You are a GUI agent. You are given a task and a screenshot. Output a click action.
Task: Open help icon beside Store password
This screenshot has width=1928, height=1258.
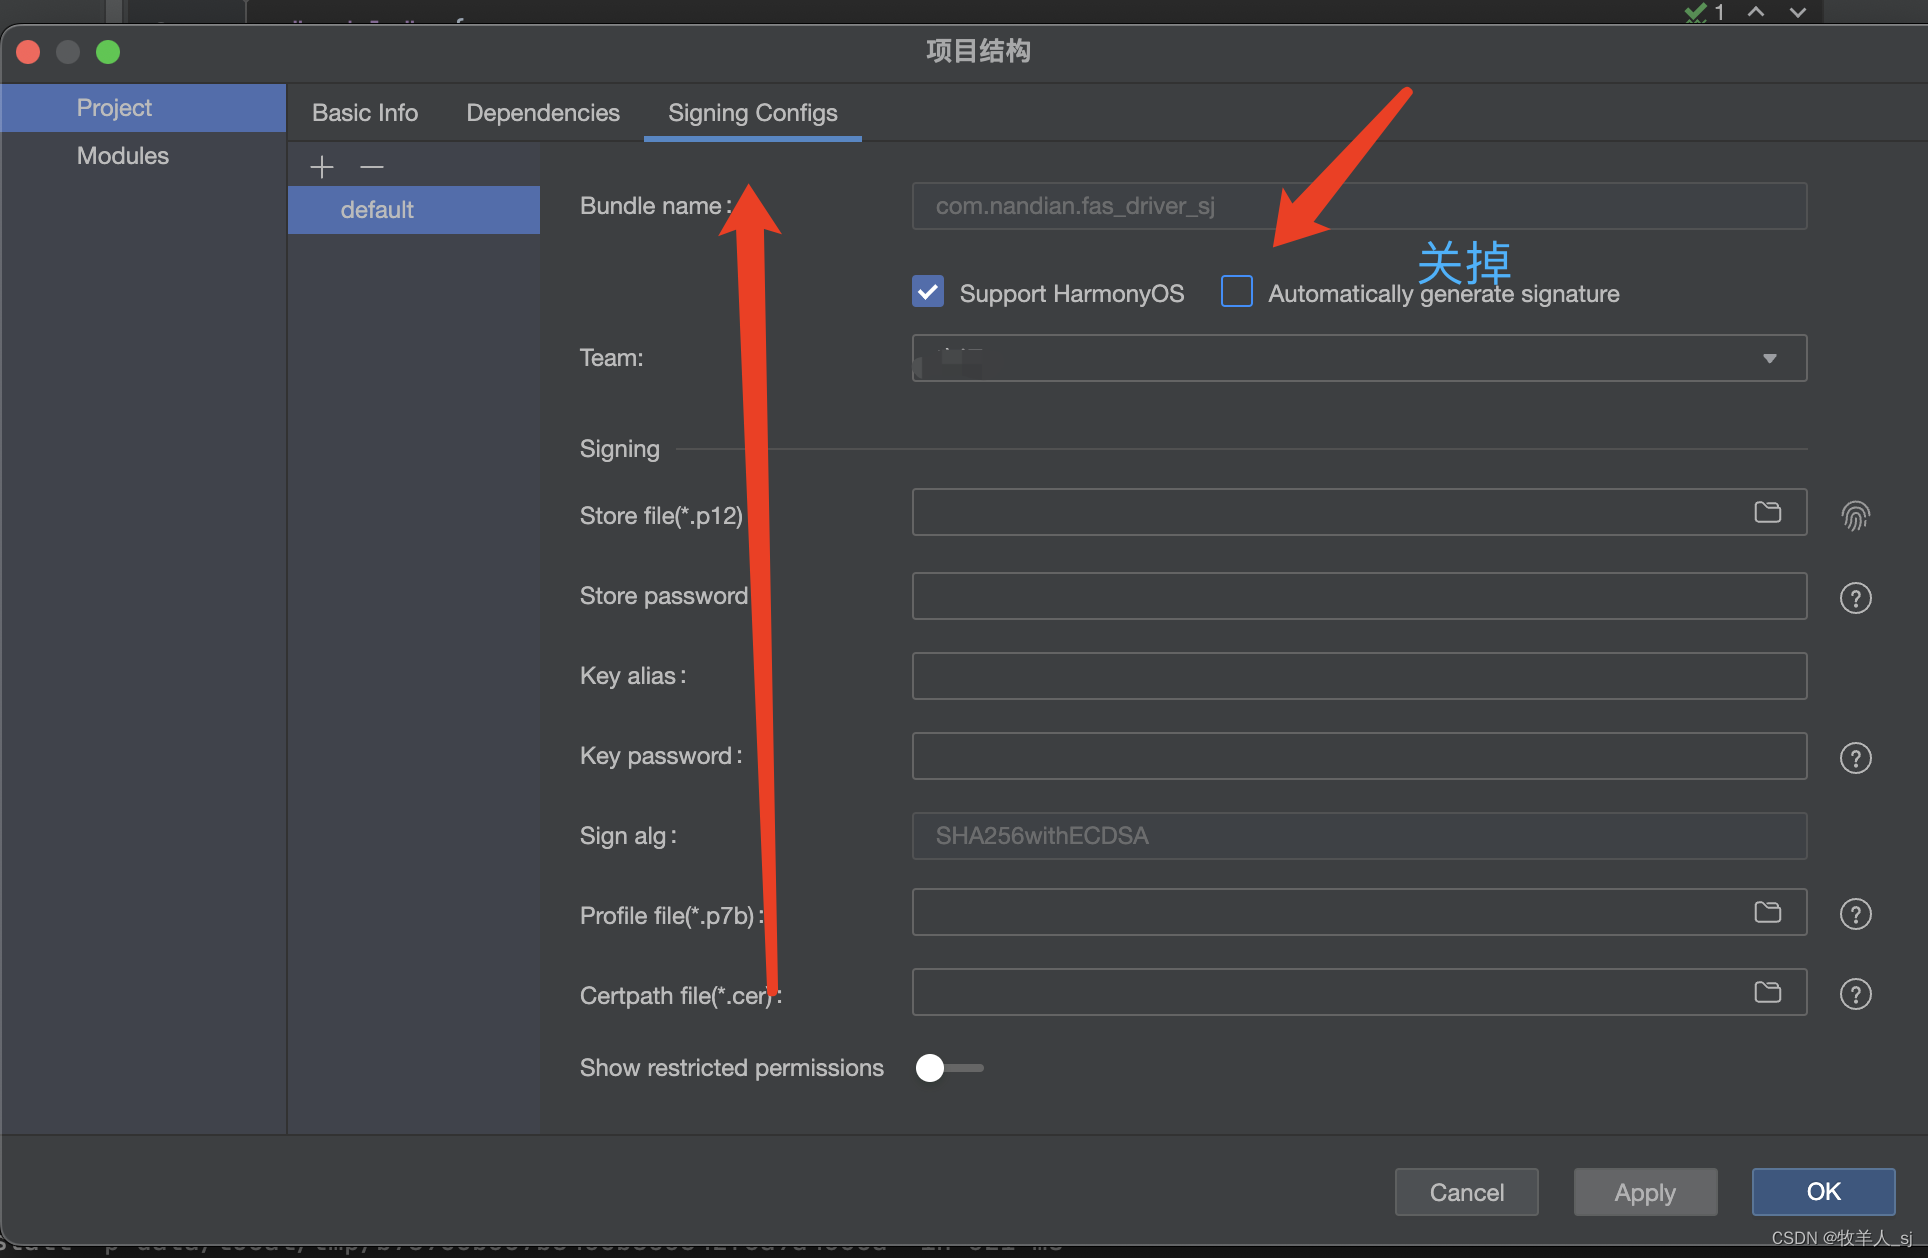1855,598
